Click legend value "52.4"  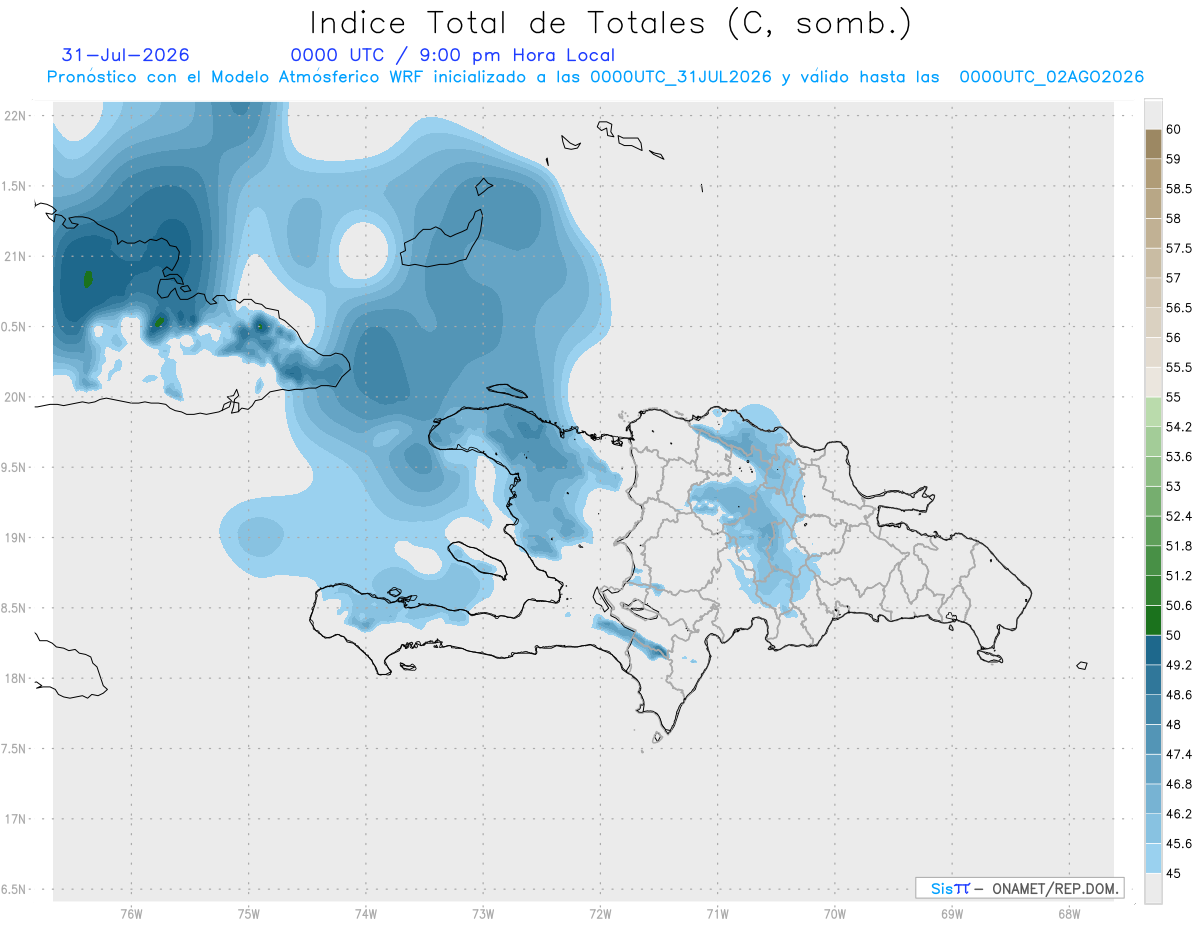click(x=1179, y=516)
